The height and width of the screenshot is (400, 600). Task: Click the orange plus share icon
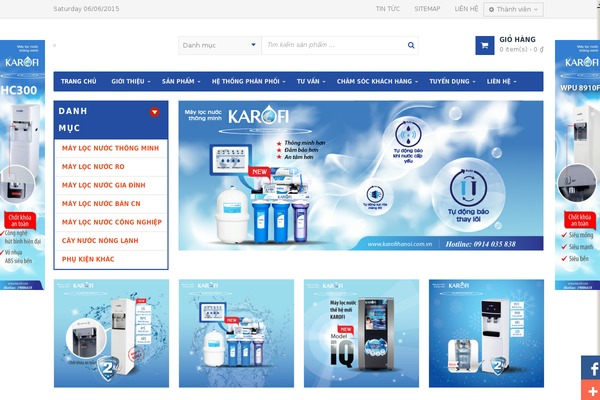pos(592,390)
